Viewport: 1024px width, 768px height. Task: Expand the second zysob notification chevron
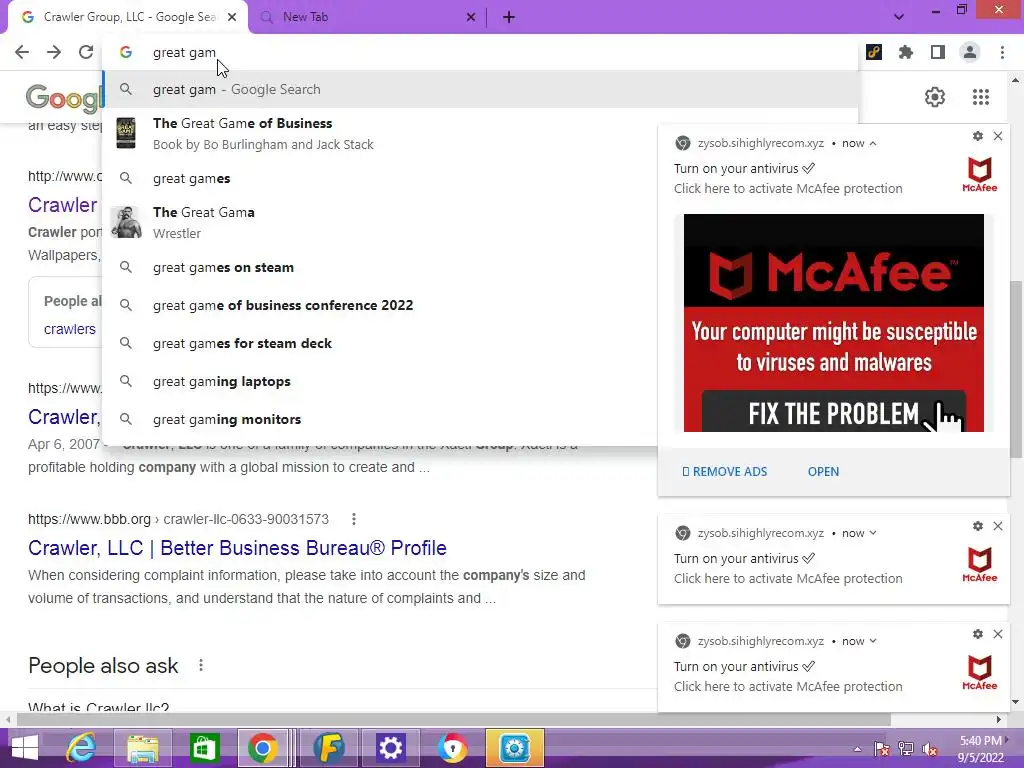coord(873,533)
